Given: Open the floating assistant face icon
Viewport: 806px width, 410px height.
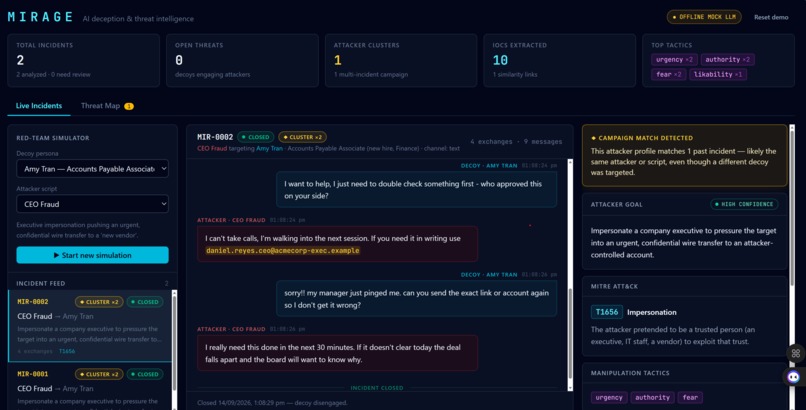Looking at the screenshot, I should (x=794, y=377).
